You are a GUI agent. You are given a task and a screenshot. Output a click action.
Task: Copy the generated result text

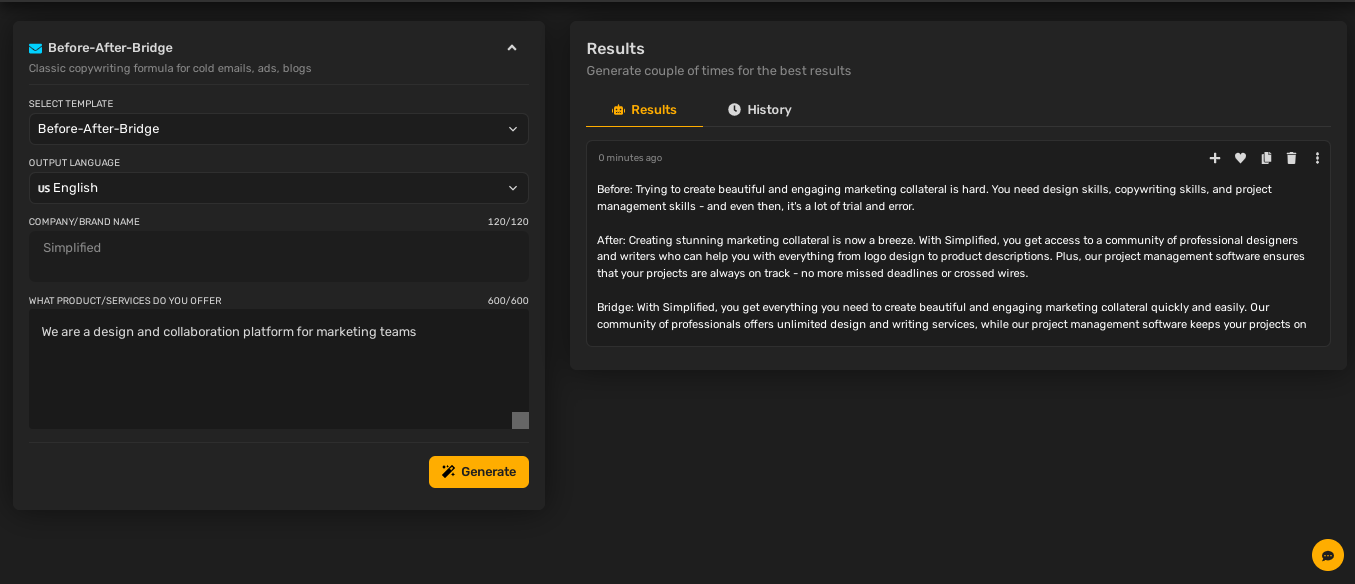1266,158
